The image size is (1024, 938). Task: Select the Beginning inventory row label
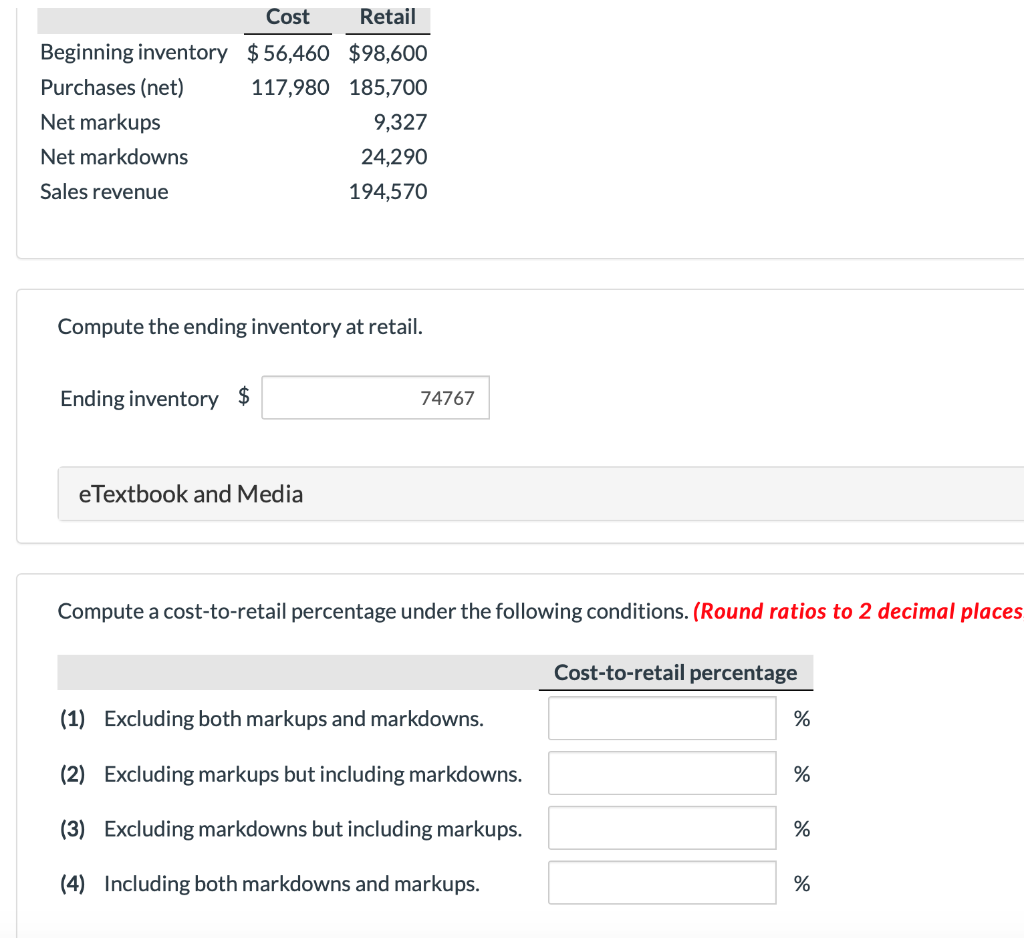click(x=134, y=52)
